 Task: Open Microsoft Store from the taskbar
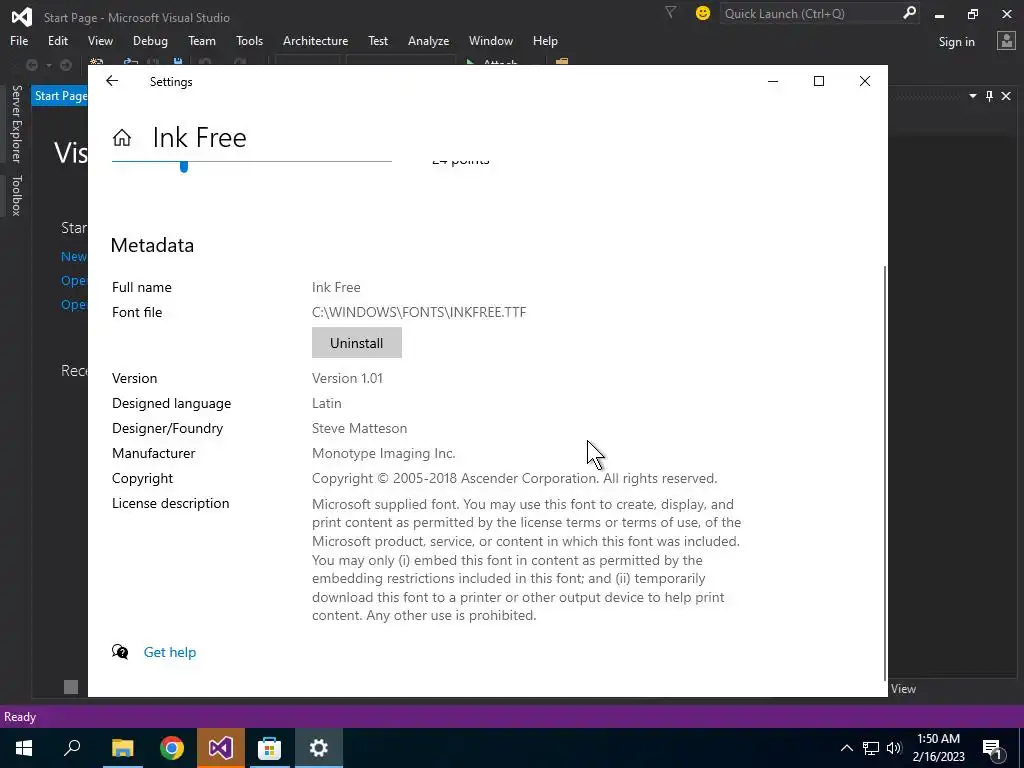269,748
